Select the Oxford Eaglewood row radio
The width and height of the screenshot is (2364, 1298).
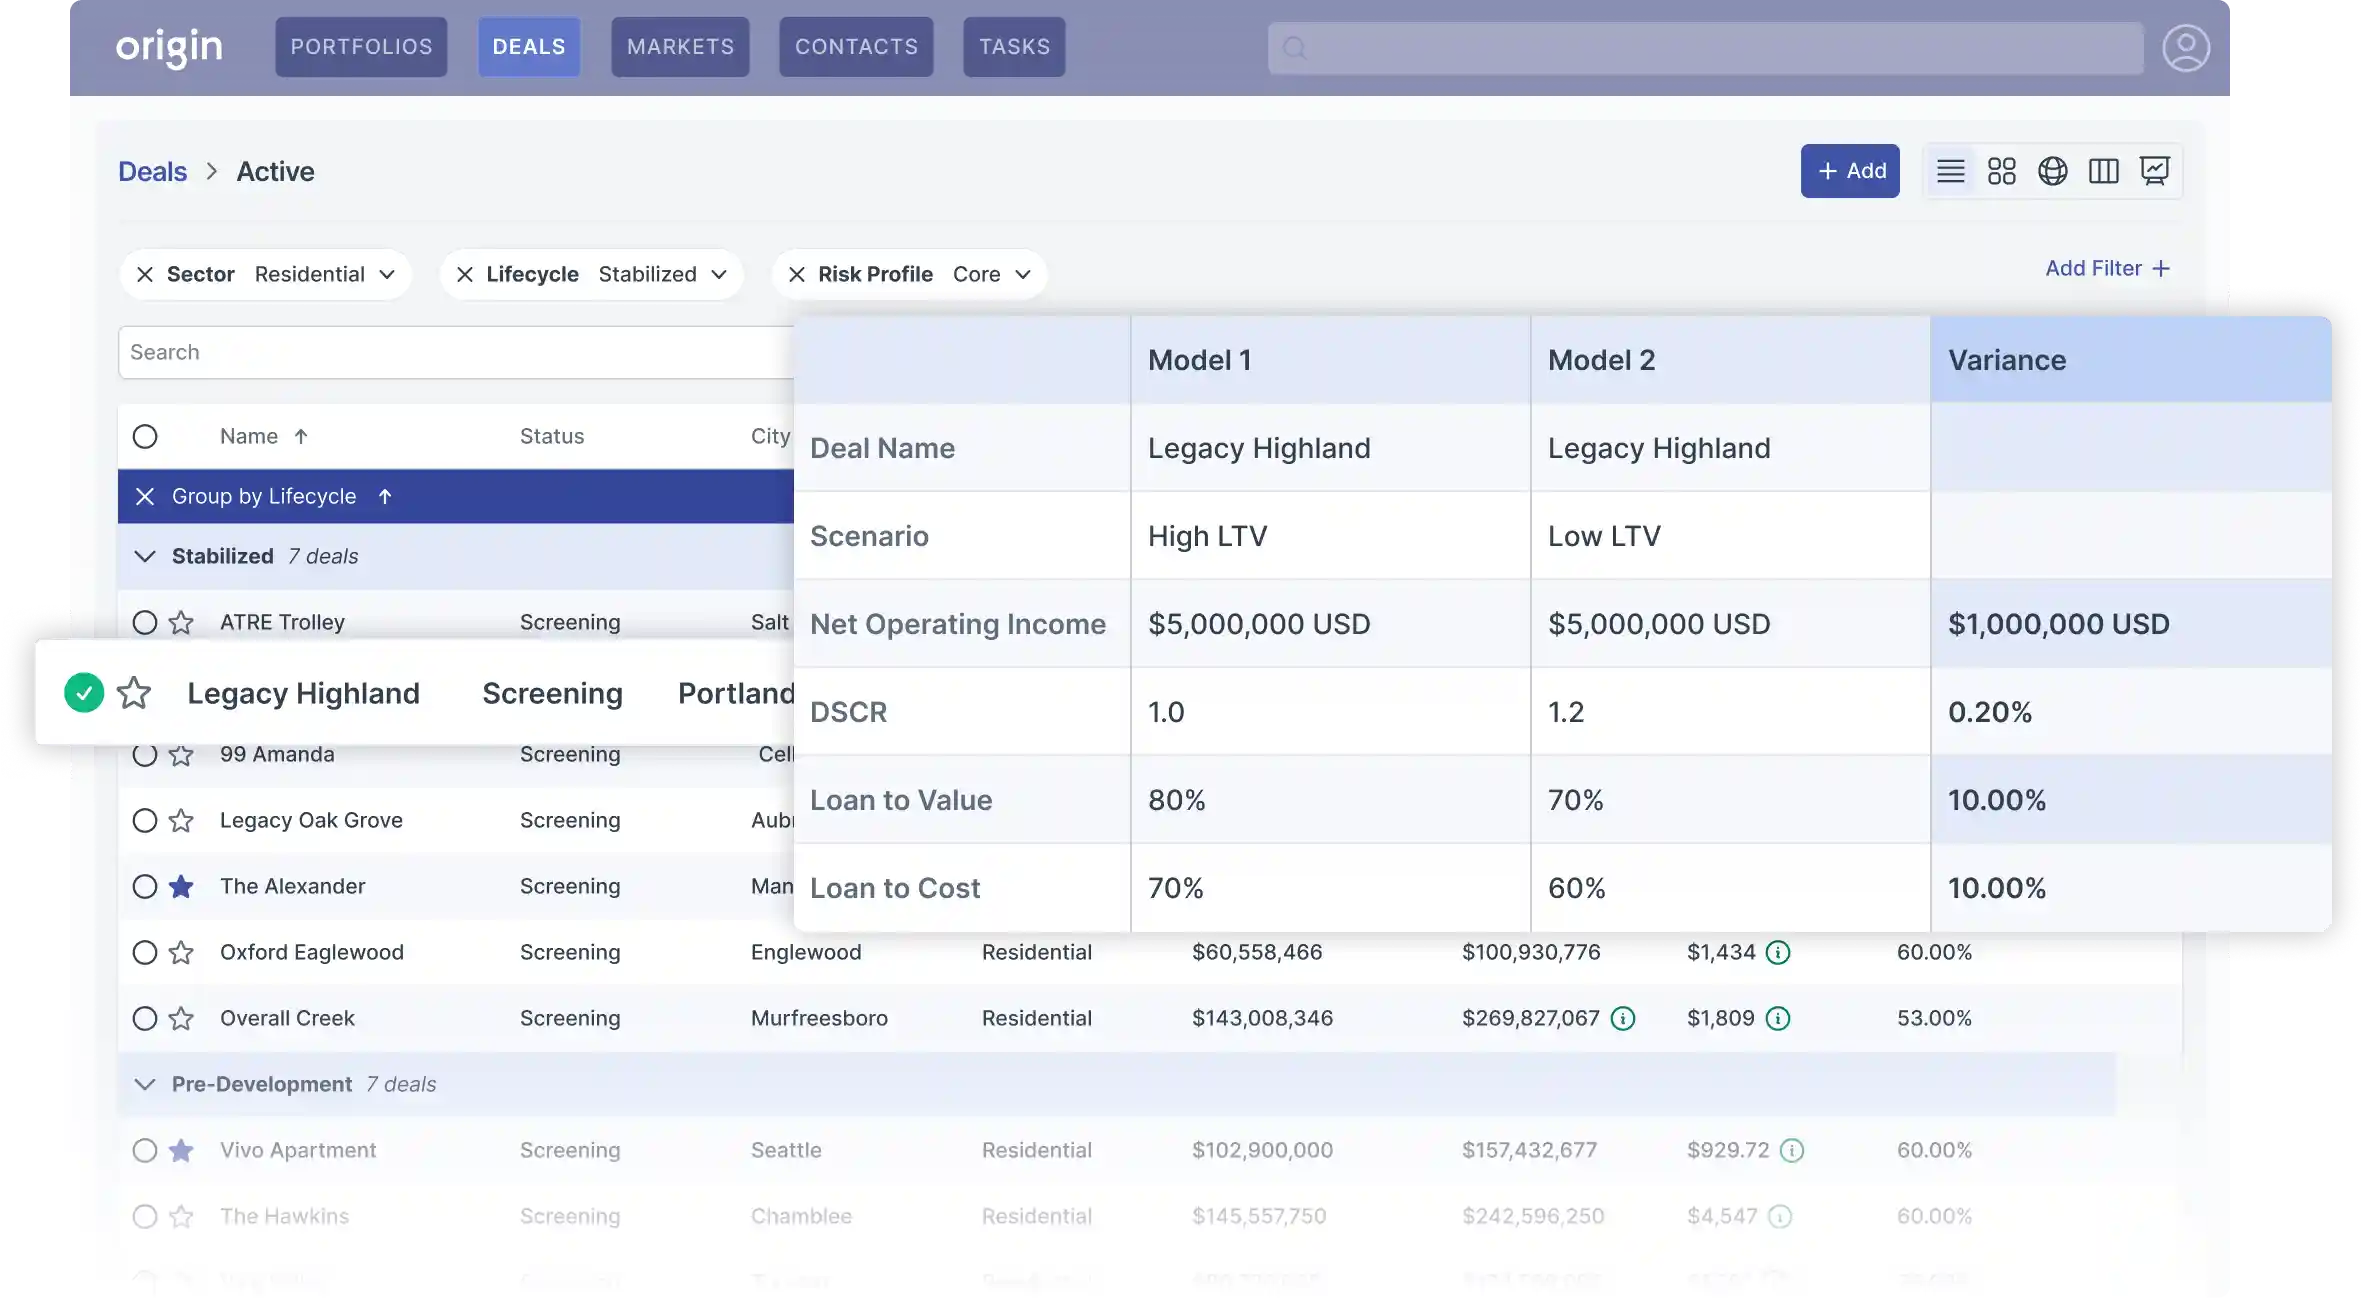[x=145, y=952]
